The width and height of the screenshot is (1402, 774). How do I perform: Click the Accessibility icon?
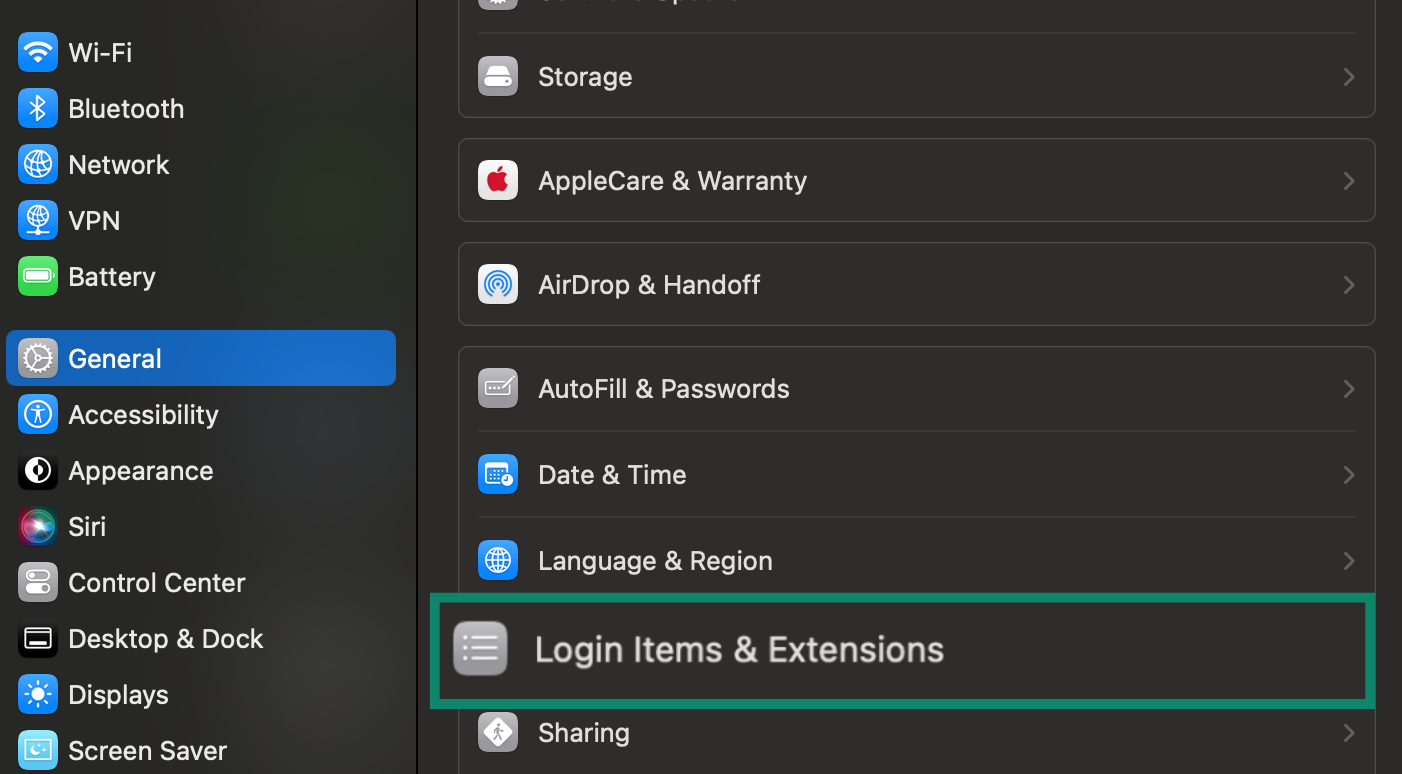[37, 414]
